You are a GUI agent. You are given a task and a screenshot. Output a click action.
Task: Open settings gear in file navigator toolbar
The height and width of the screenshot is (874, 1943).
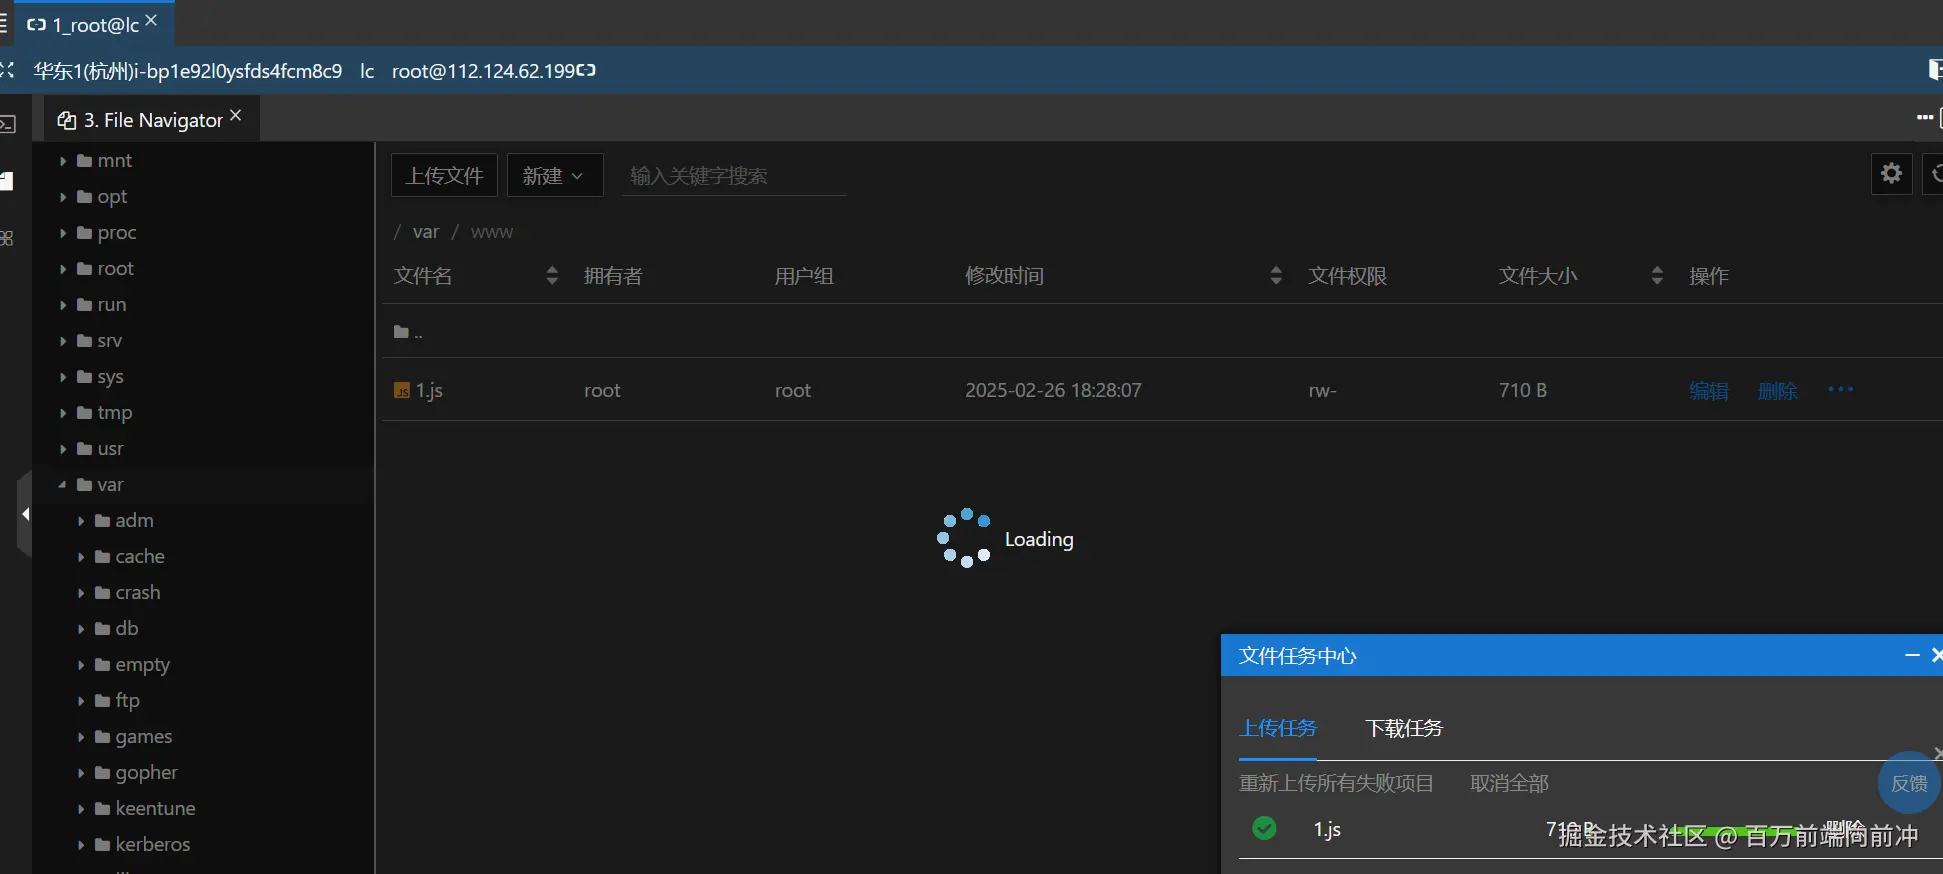1891,174
